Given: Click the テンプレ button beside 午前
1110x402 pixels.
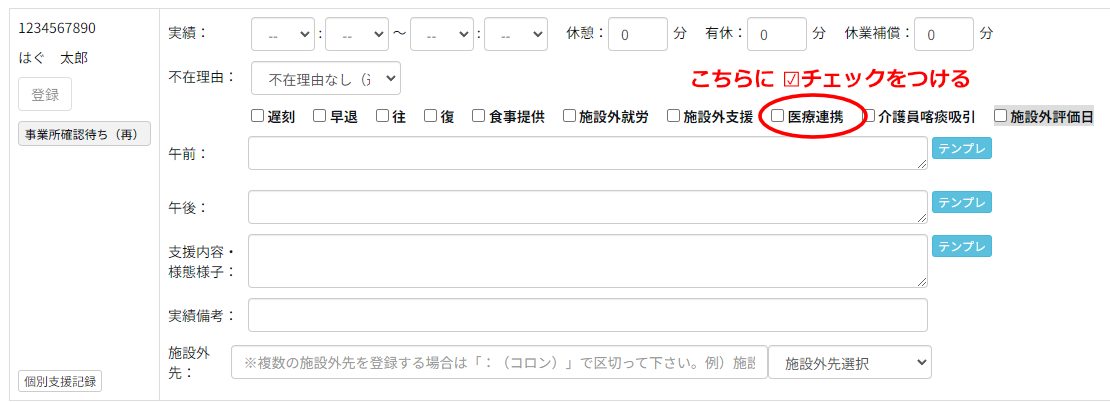Looking at the screenshot, I should [961, 149].
